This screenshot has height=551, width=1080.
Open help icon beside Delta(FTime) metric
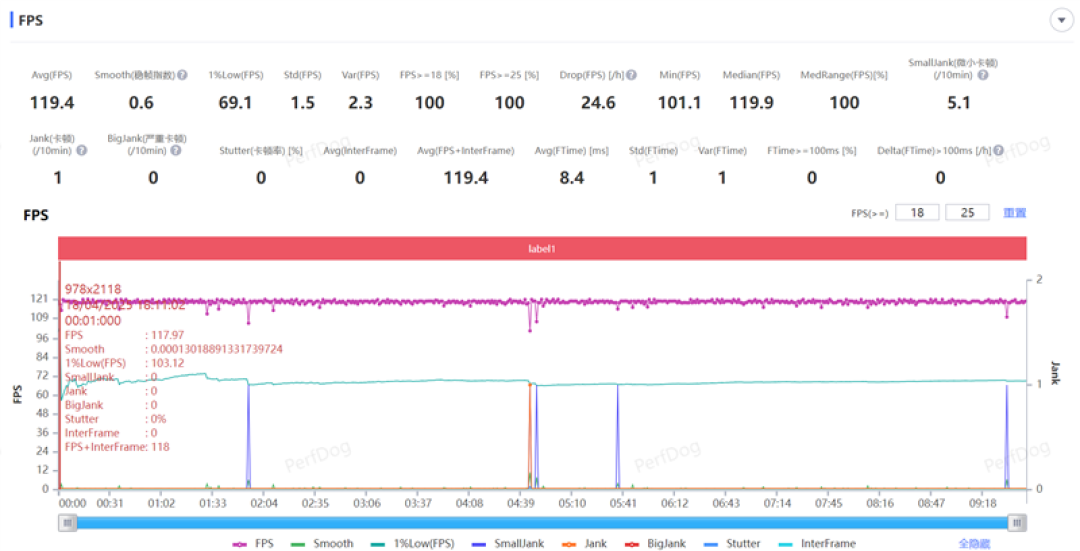(x=998, y=150)
